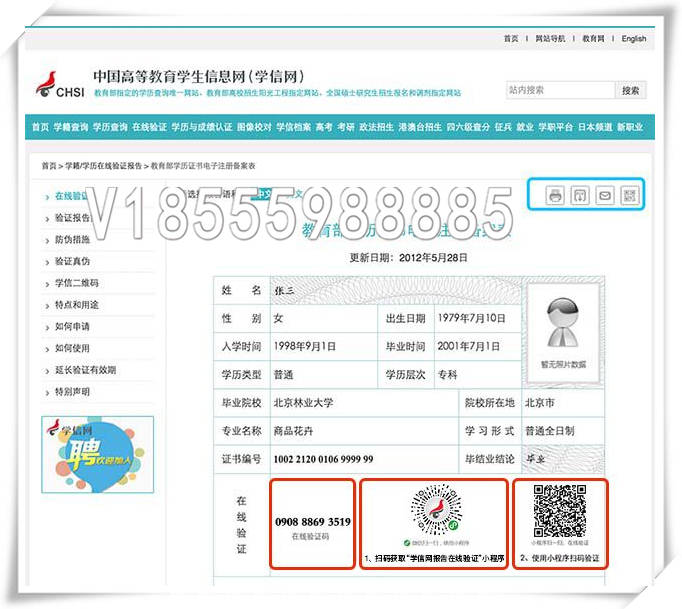Click the email envelope icon
682x609 pixels.
pos(605,195)
